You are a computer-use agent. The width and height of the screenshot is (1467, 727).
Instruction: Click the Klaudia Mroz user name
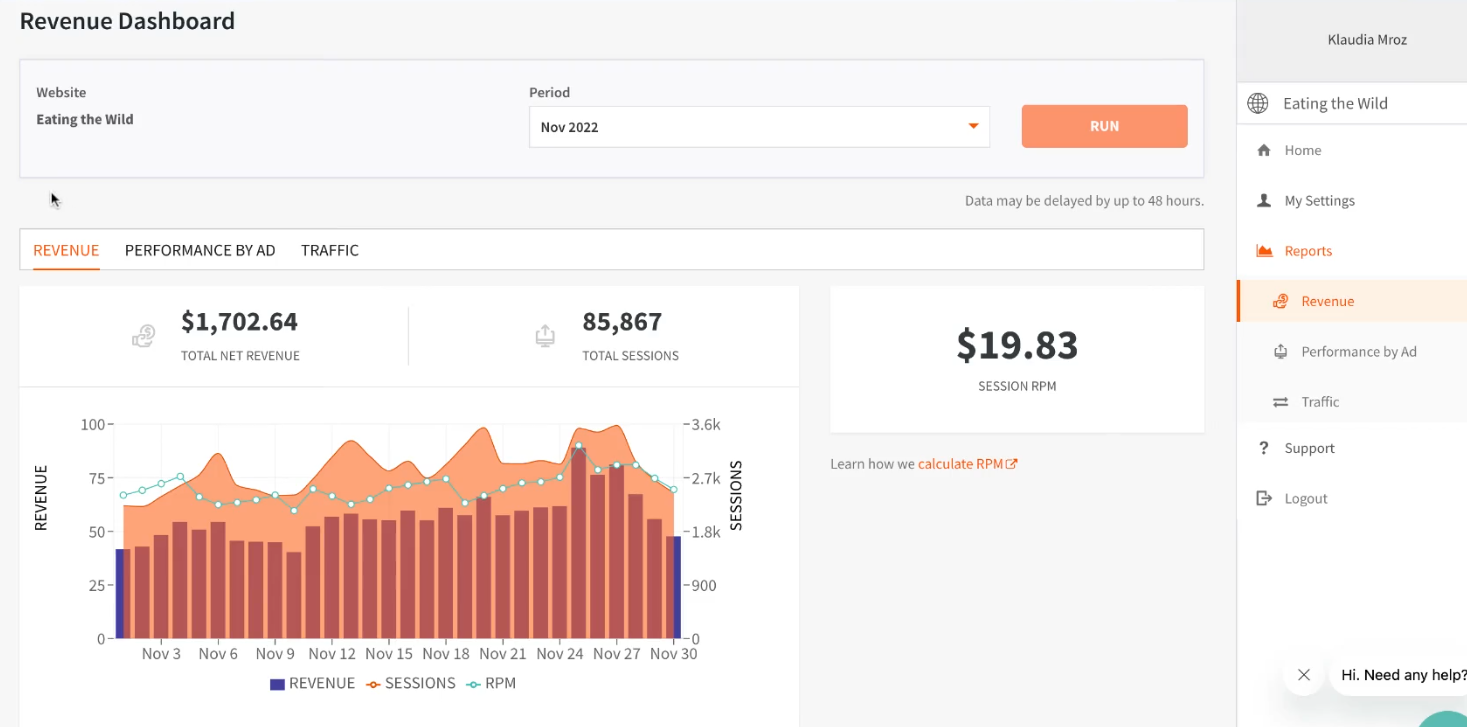tap(1367, 40)
